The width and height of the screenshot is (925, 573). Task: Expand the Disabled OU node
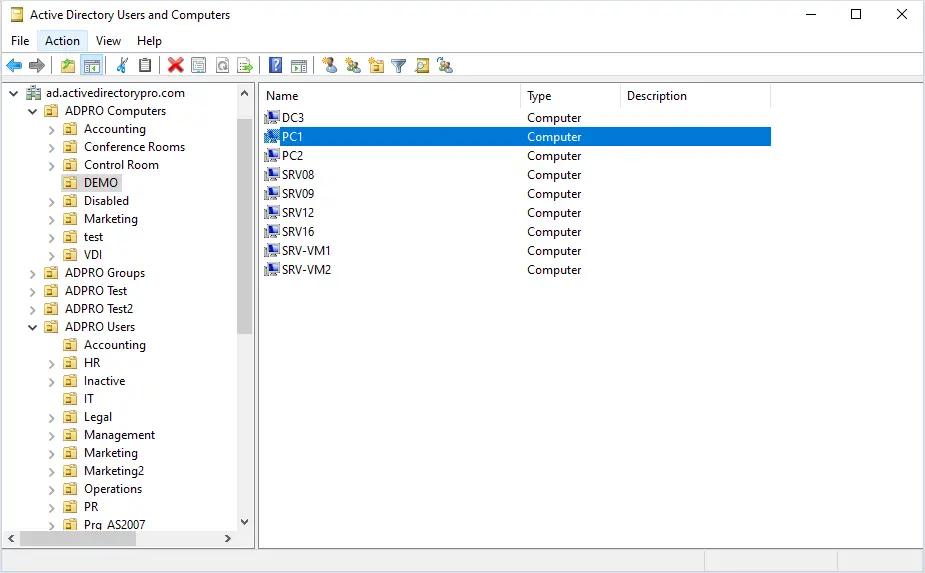point(51,201)
